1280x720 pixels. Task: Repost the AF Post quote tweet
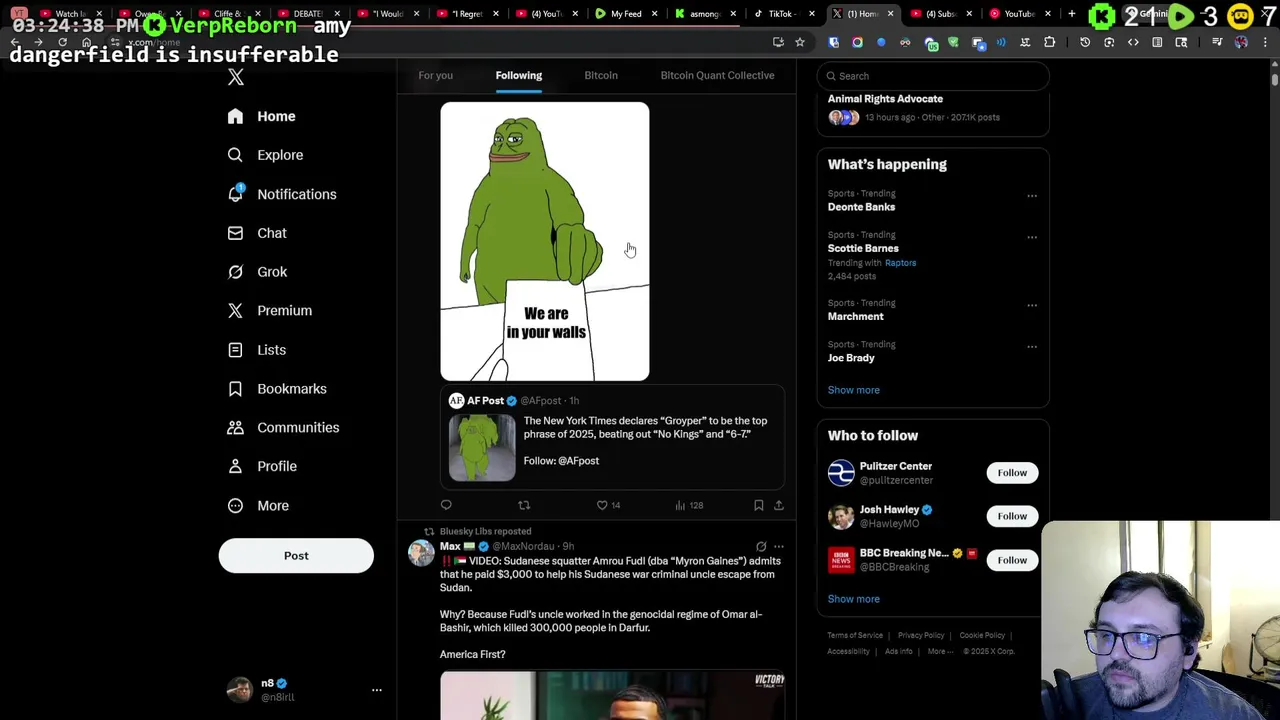tap(524, 506)
